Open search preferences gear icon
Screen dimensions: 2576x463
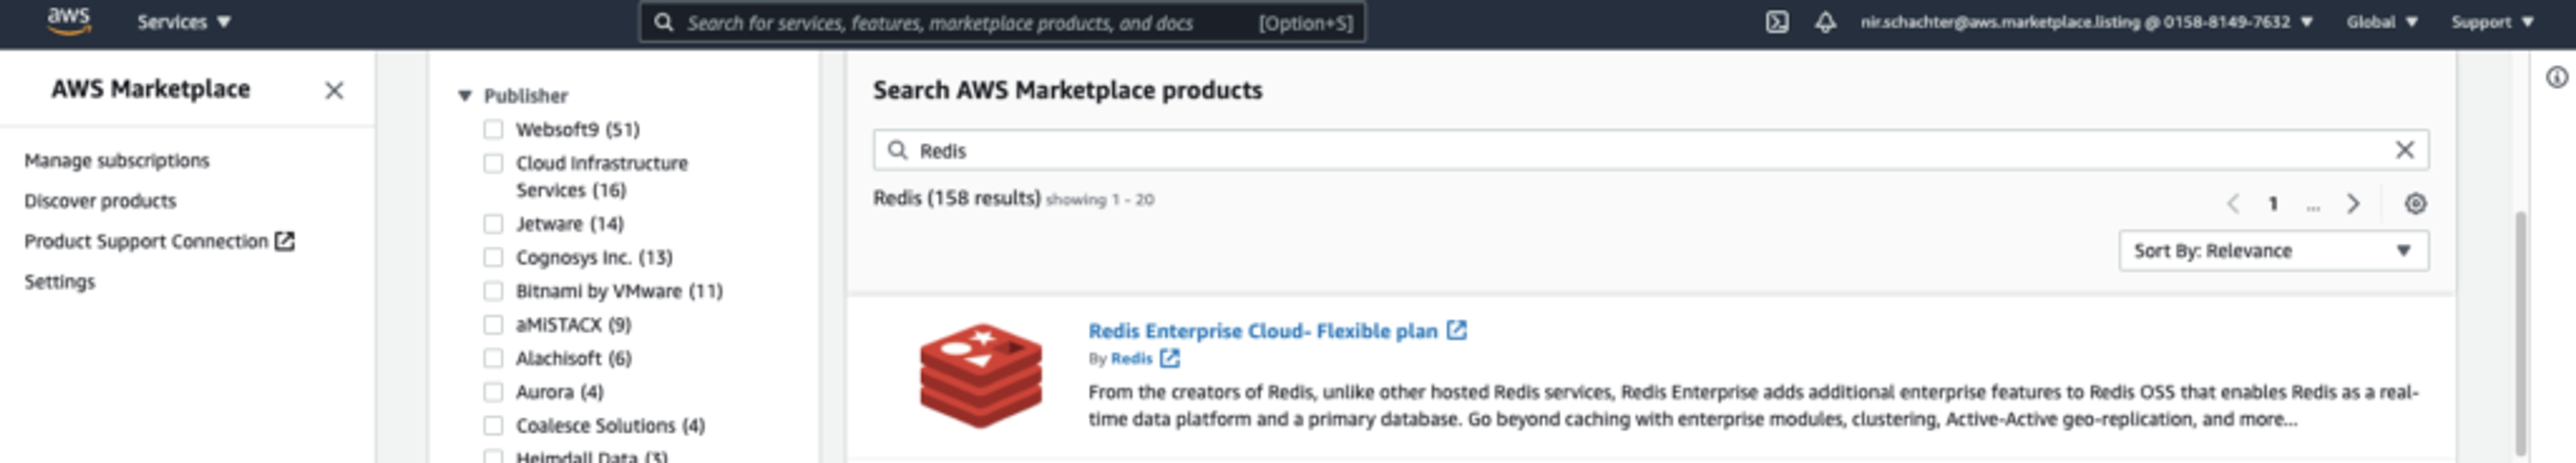pos(2415,204)
